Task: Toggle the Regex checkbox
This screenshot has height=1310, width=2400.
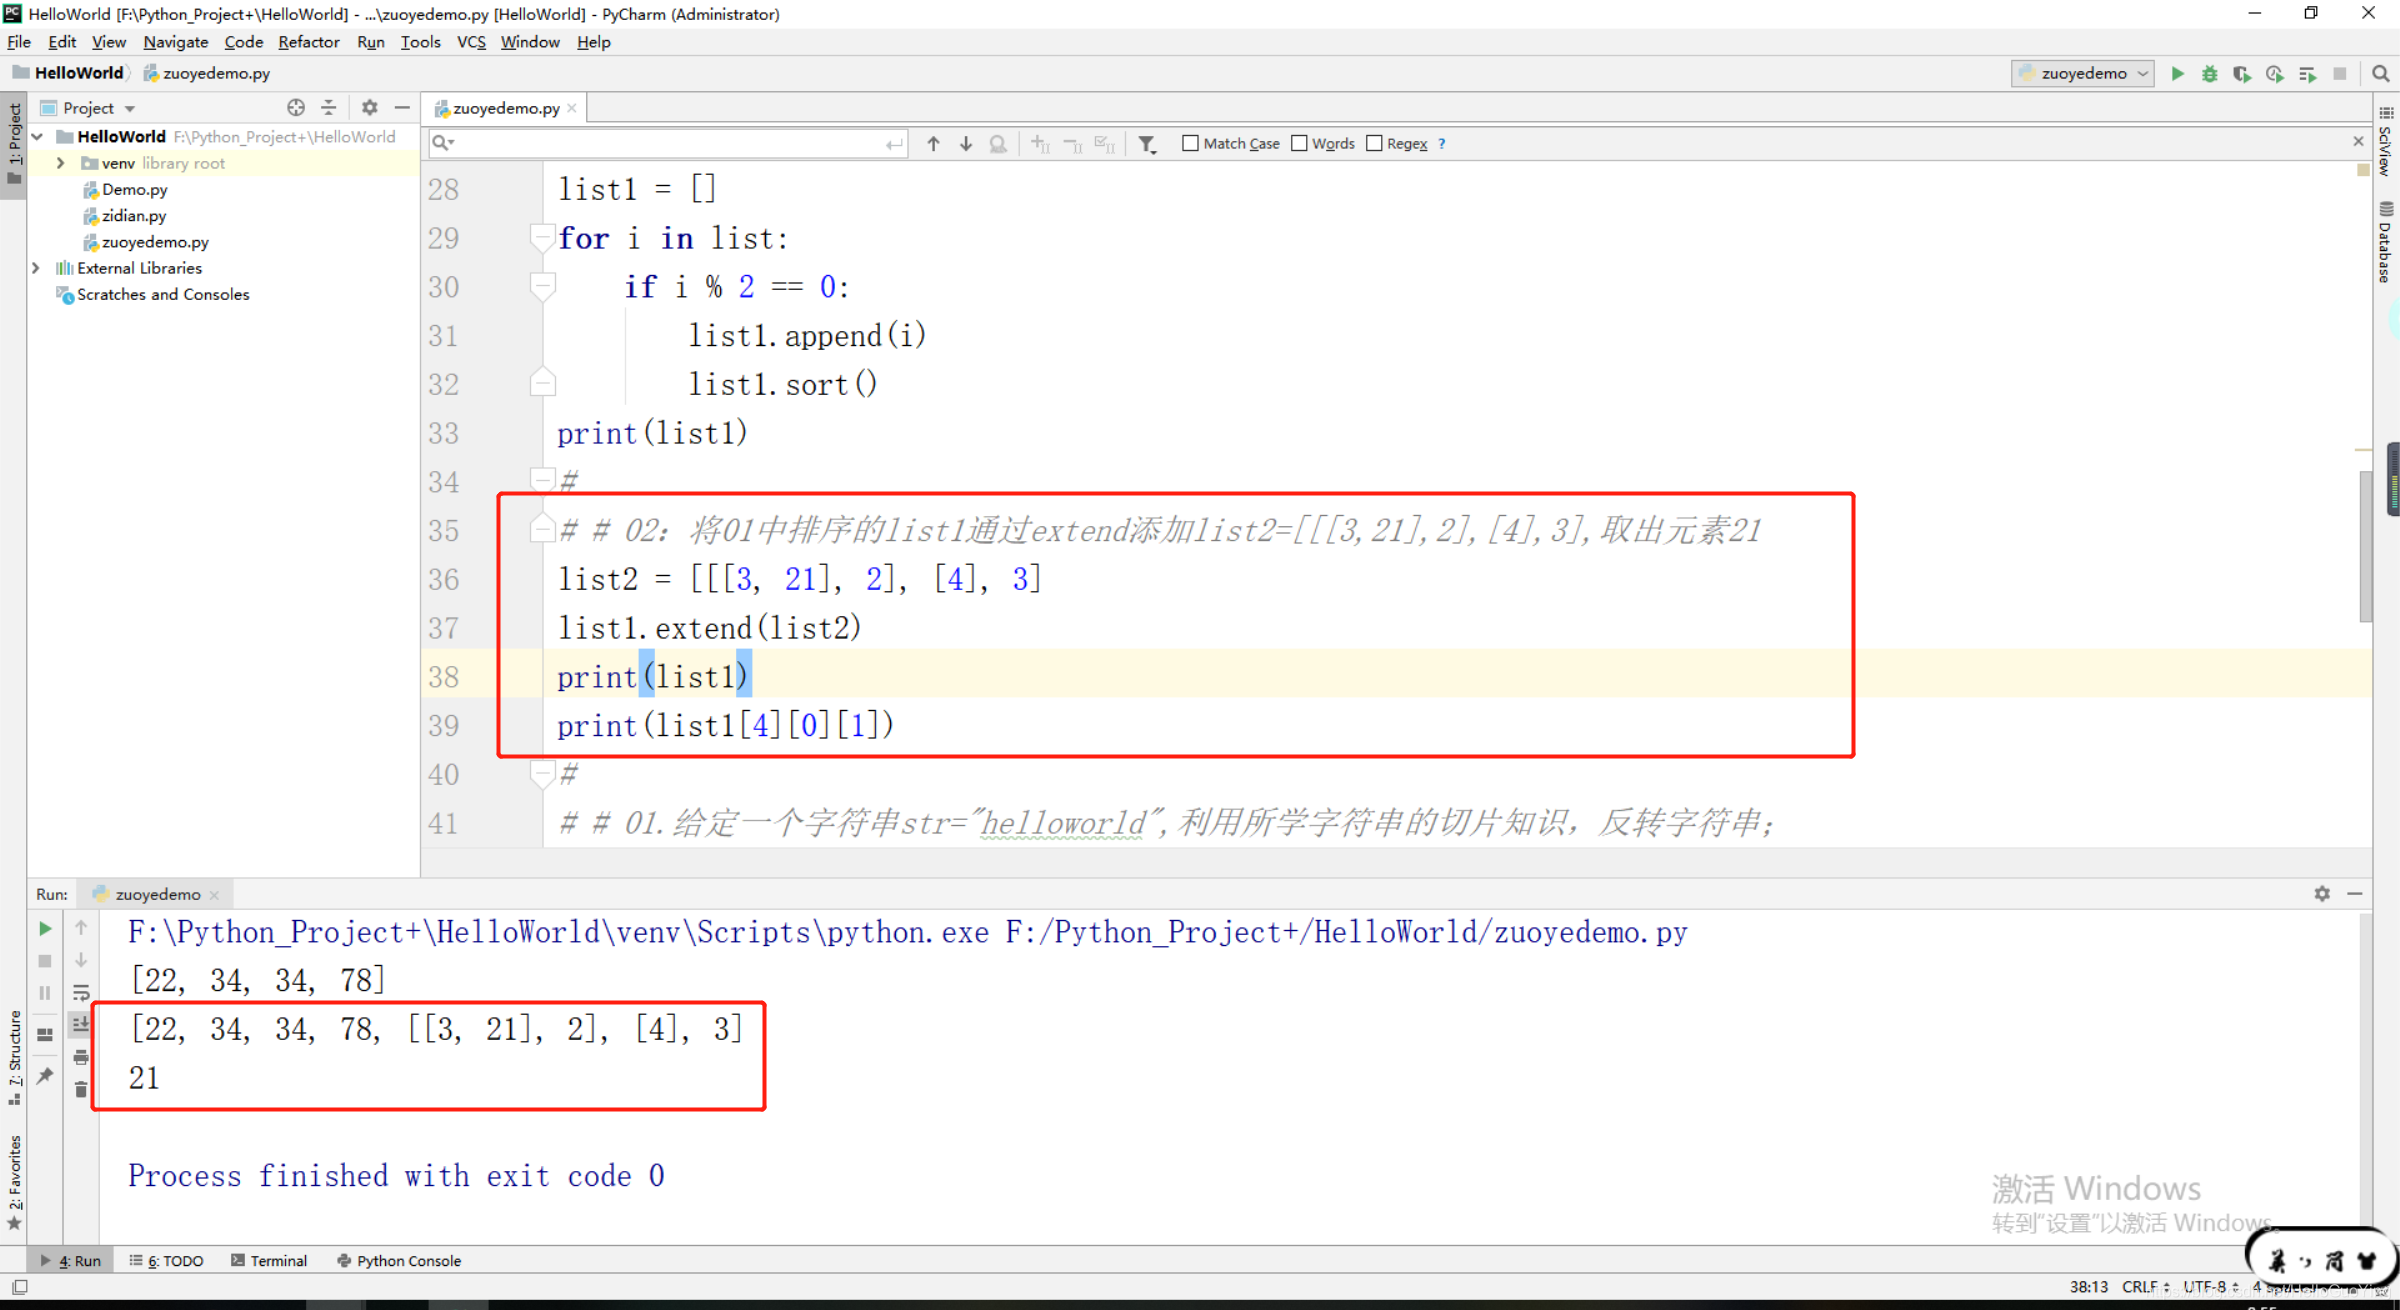Action: coord(1374,144)
